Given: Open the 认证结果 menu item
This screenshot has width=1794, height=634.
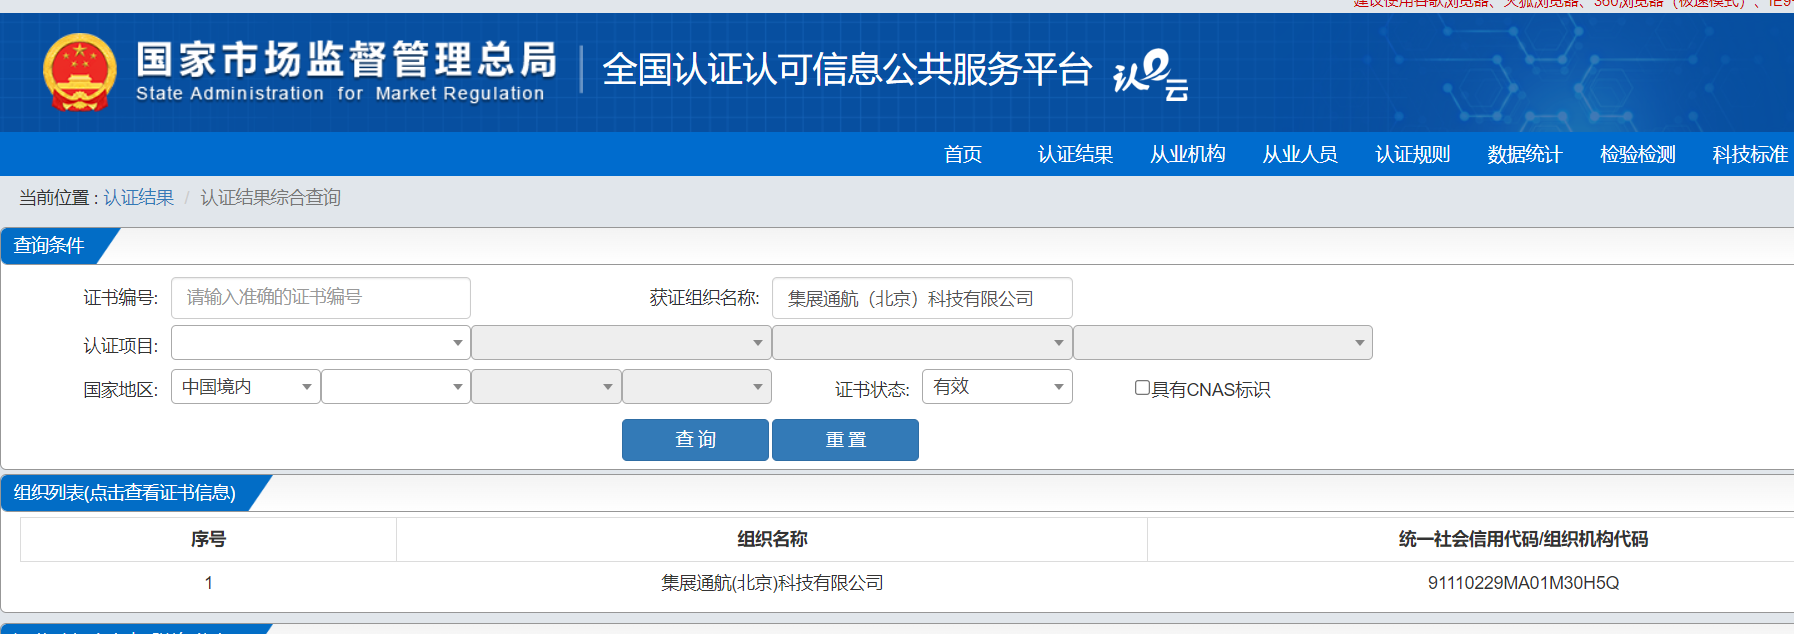Looking at the screenshot, I should (x=1075, y=154).
